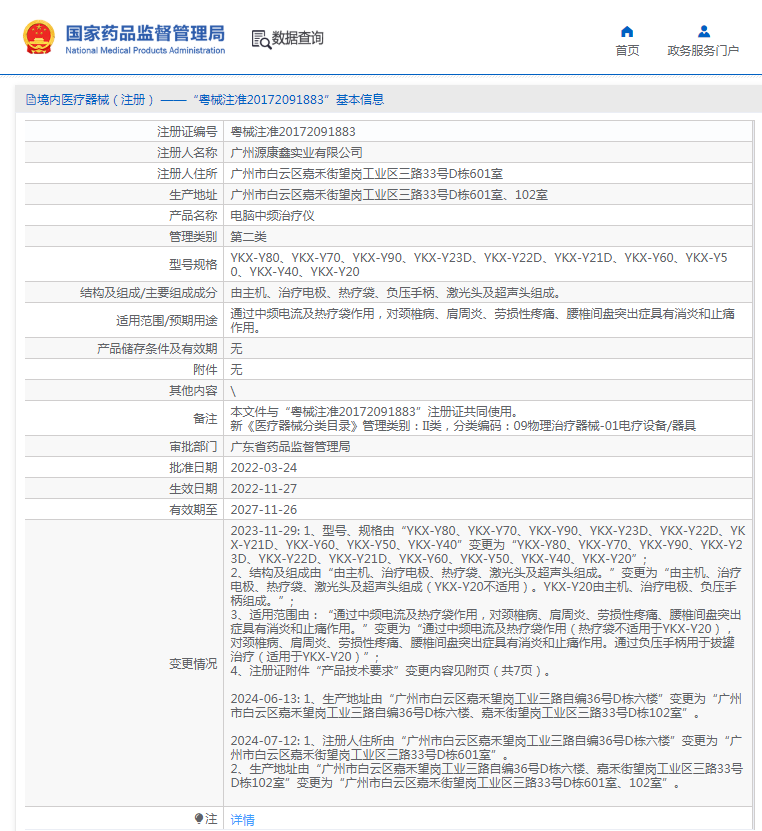Click the 2024-07-12 change record entry

486,762
